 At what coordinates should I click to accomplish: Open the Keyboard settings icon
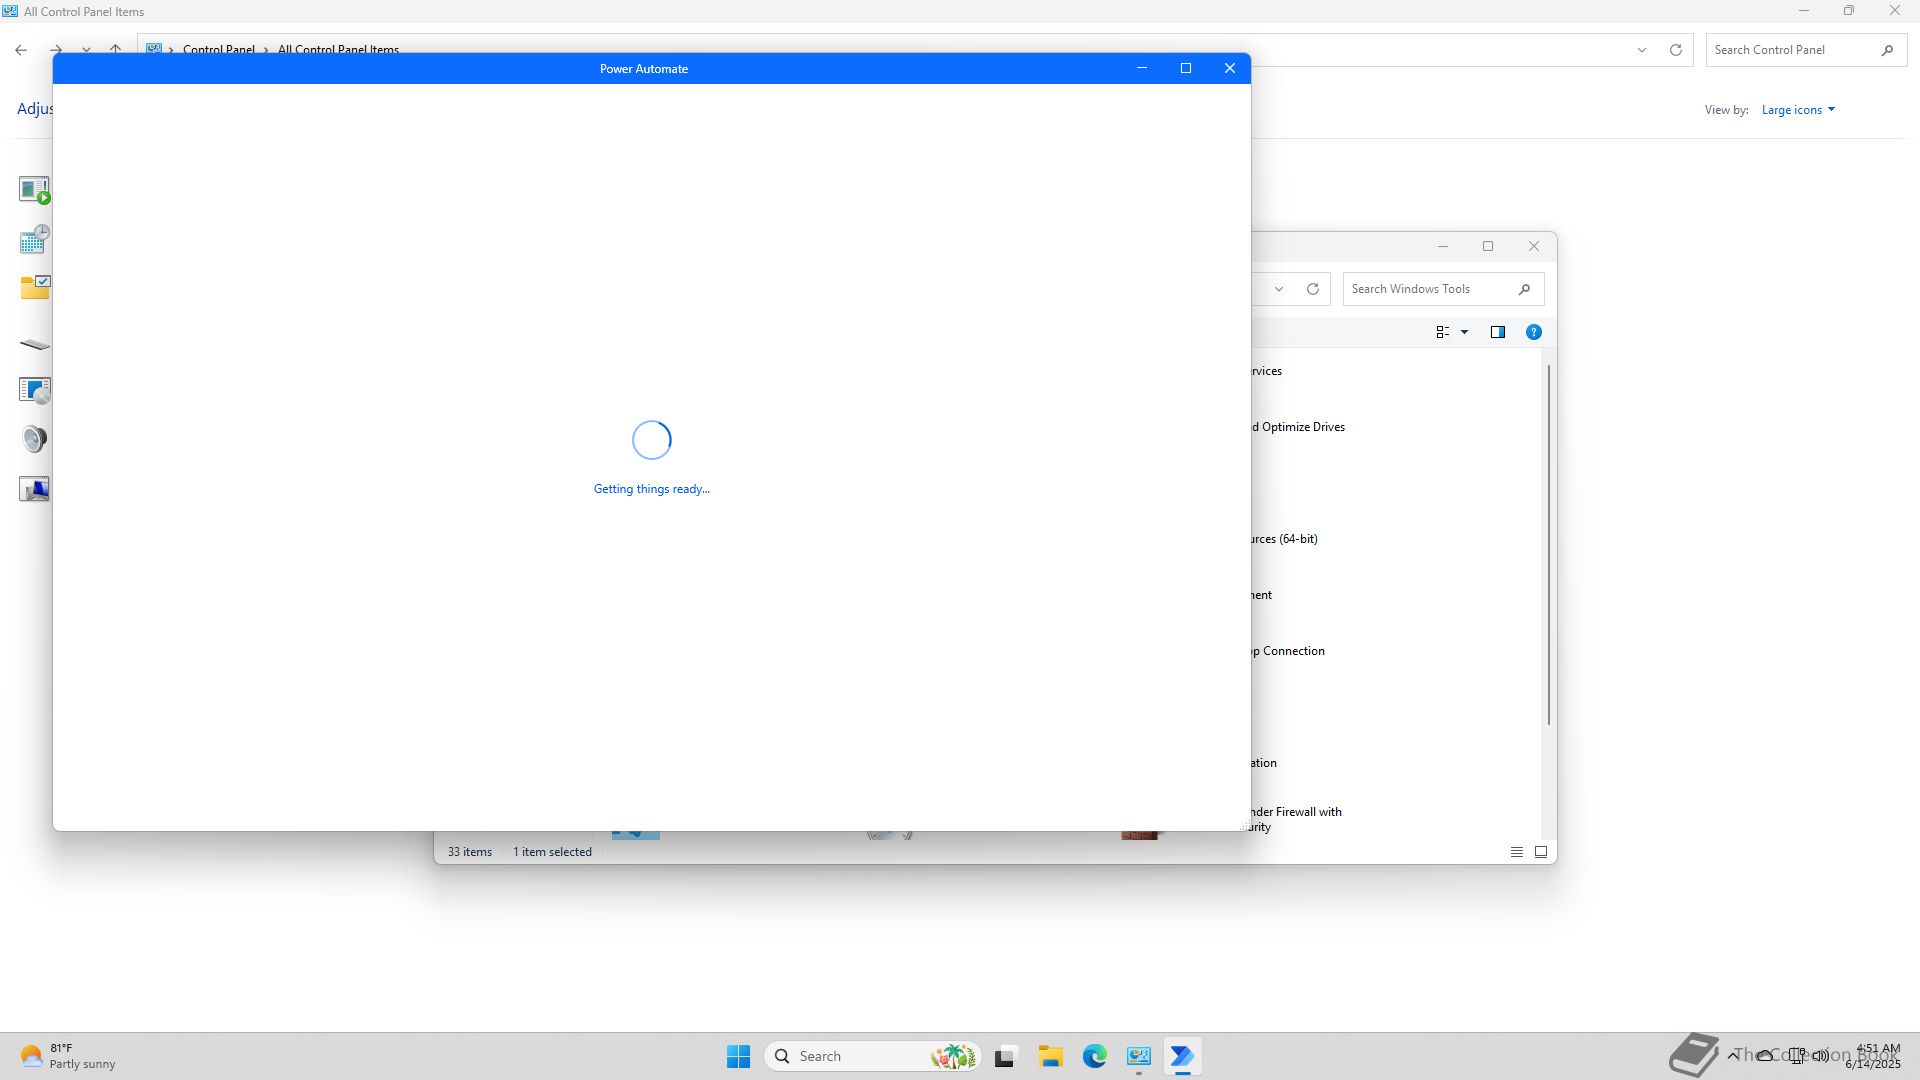tap(34, 344)
